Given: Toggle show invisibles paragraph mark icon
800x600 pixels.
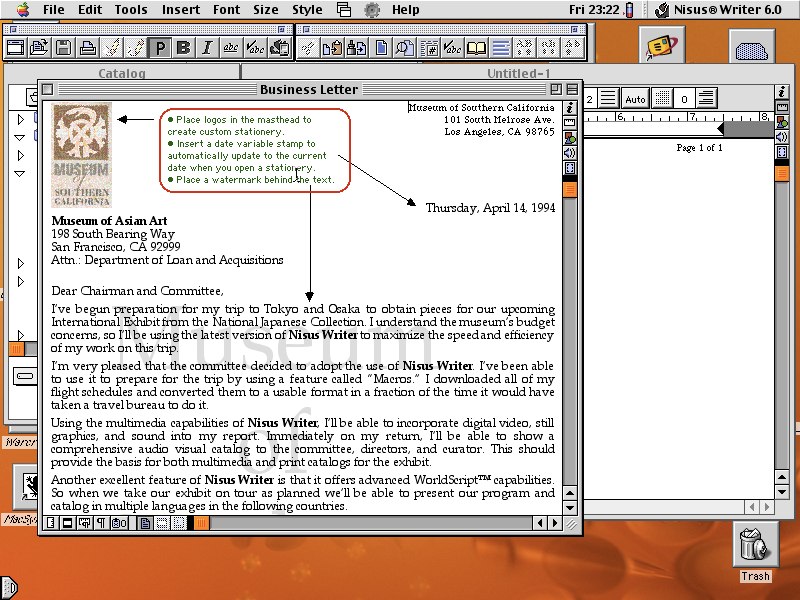Looking at the screenshot, I should (101, 523).
